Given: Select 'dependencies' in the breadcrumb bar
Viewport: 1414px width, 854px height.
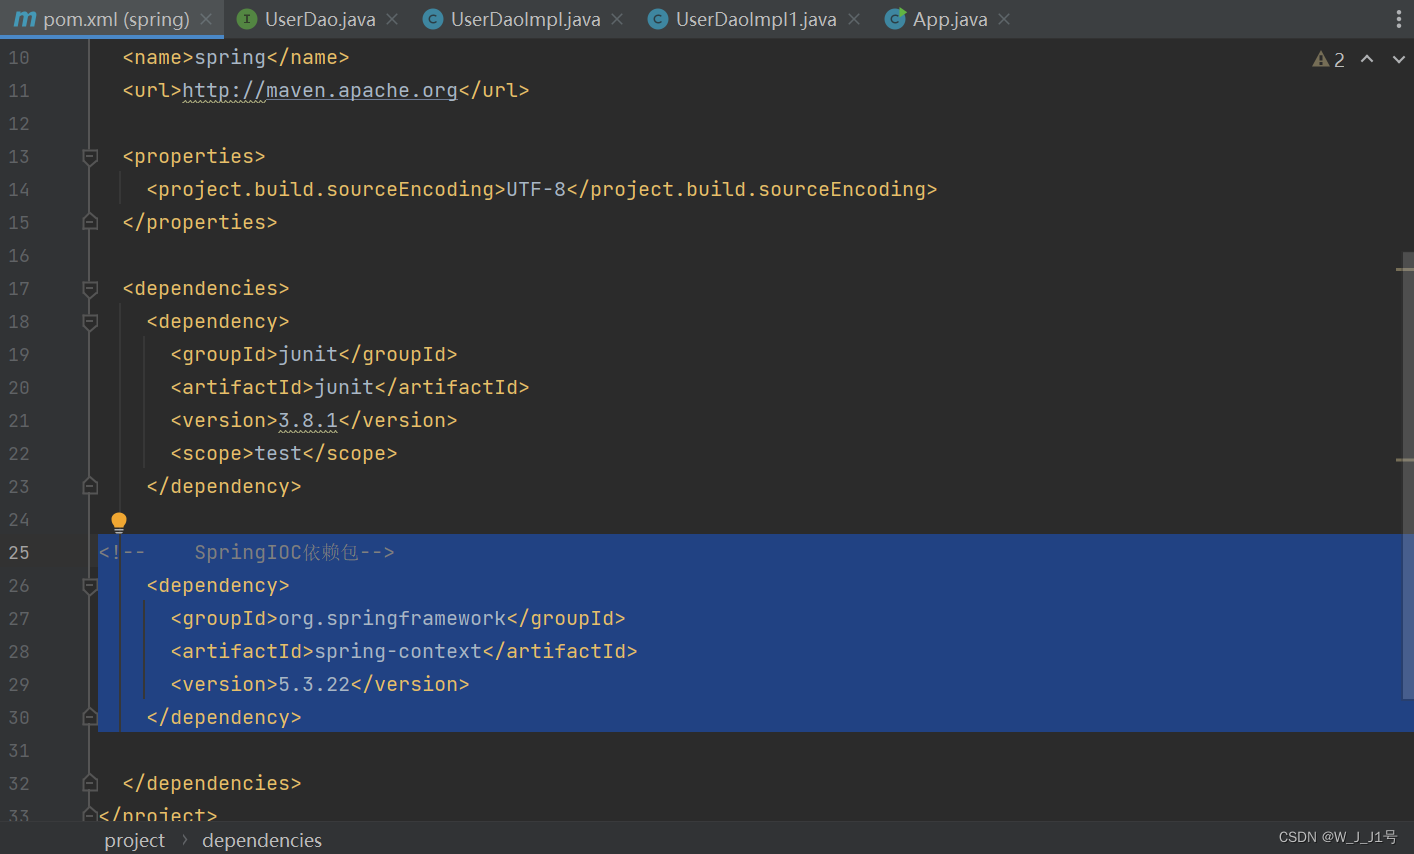Looking at the screenshot, I should pos(262,840).
